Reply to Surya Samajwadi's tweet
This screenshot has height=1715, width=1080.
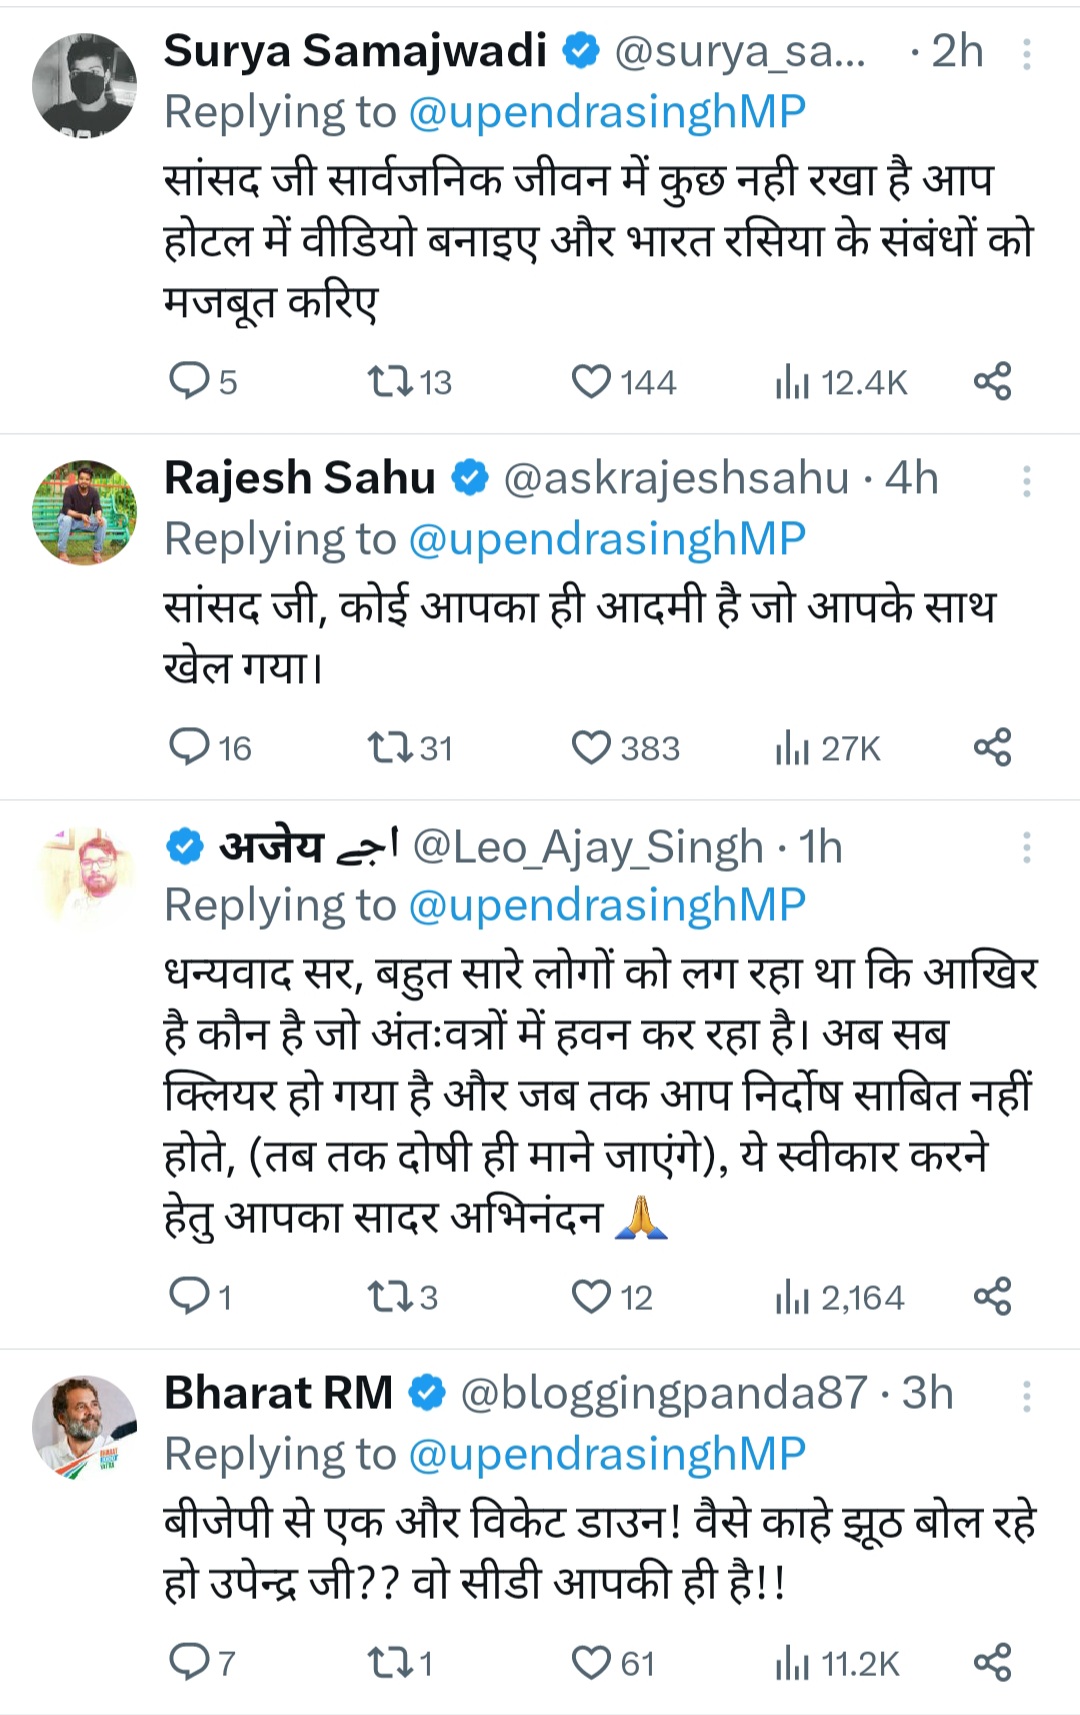[189, 381]
